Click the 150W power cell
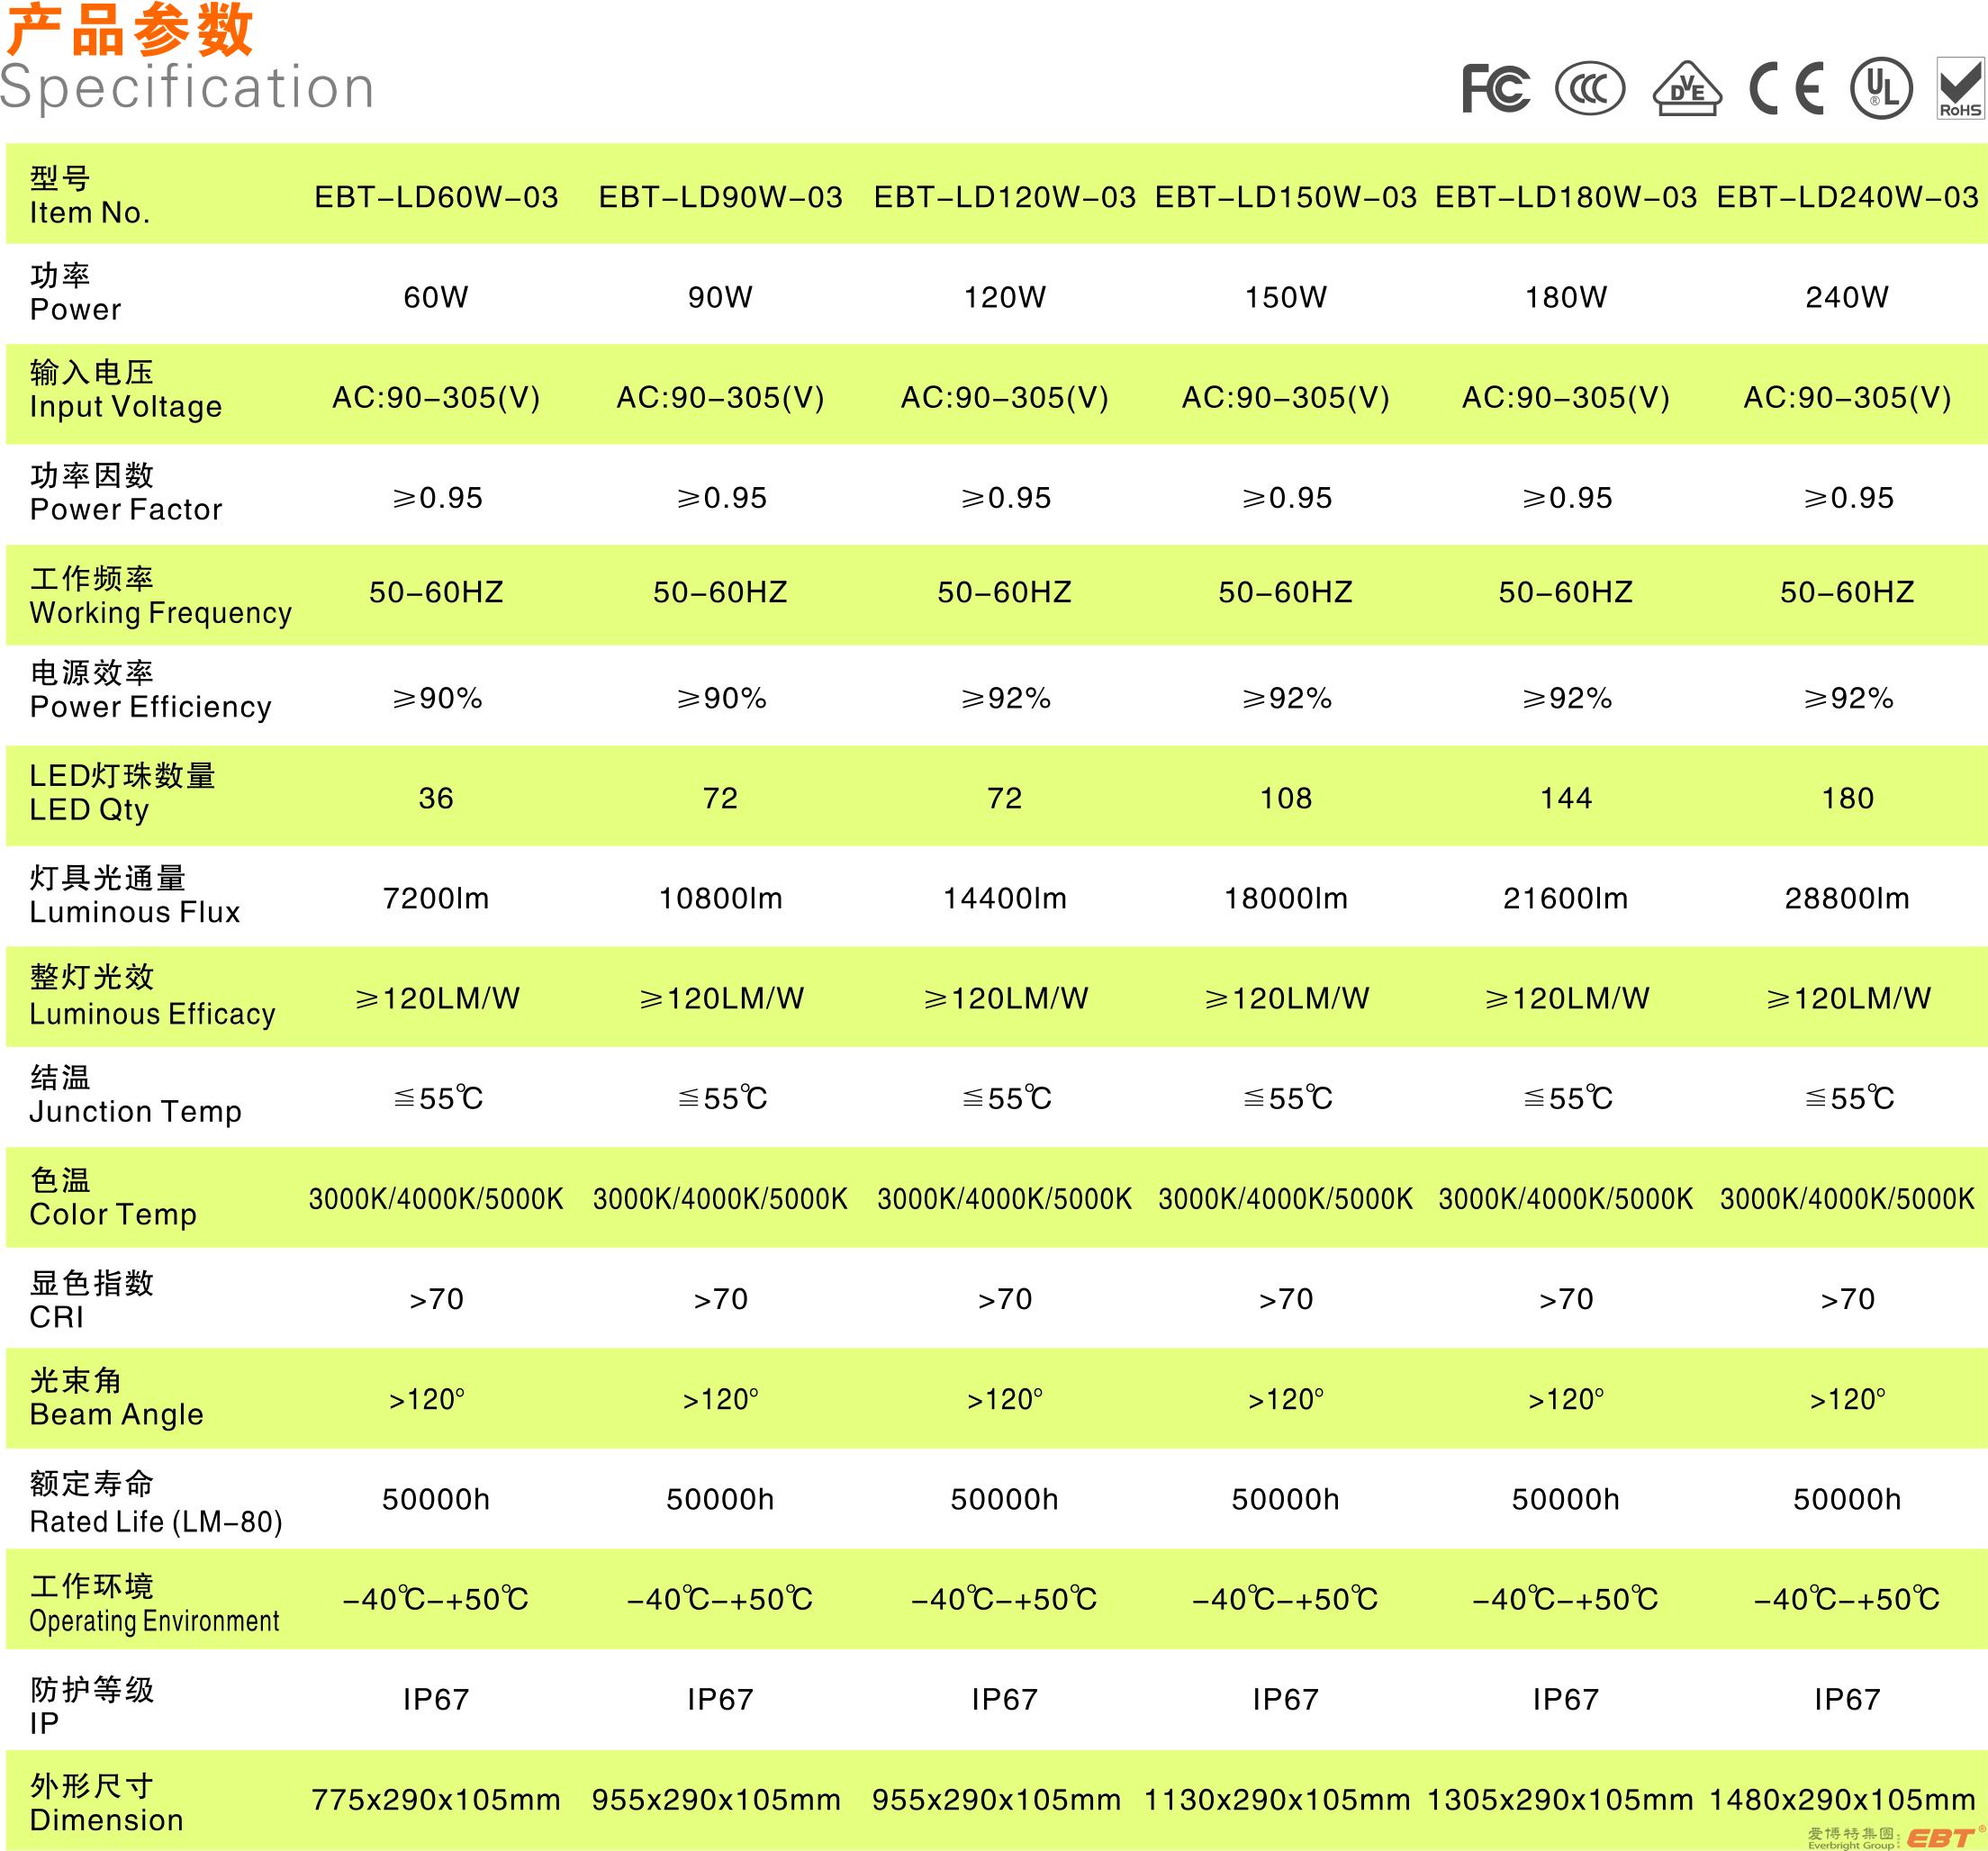The image size is (1988, 1851). pyautogui.click(x=1285, y=297)
